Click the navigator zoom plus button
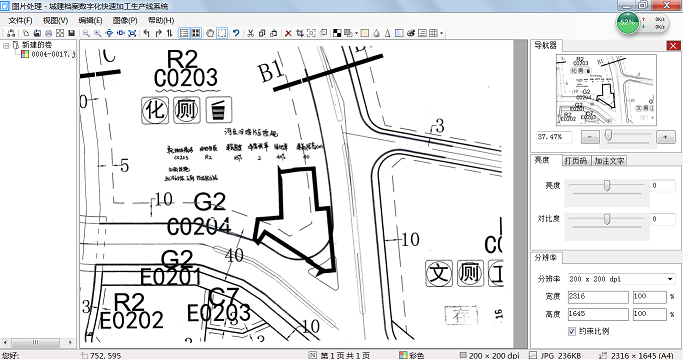 (x=665, y=137)
